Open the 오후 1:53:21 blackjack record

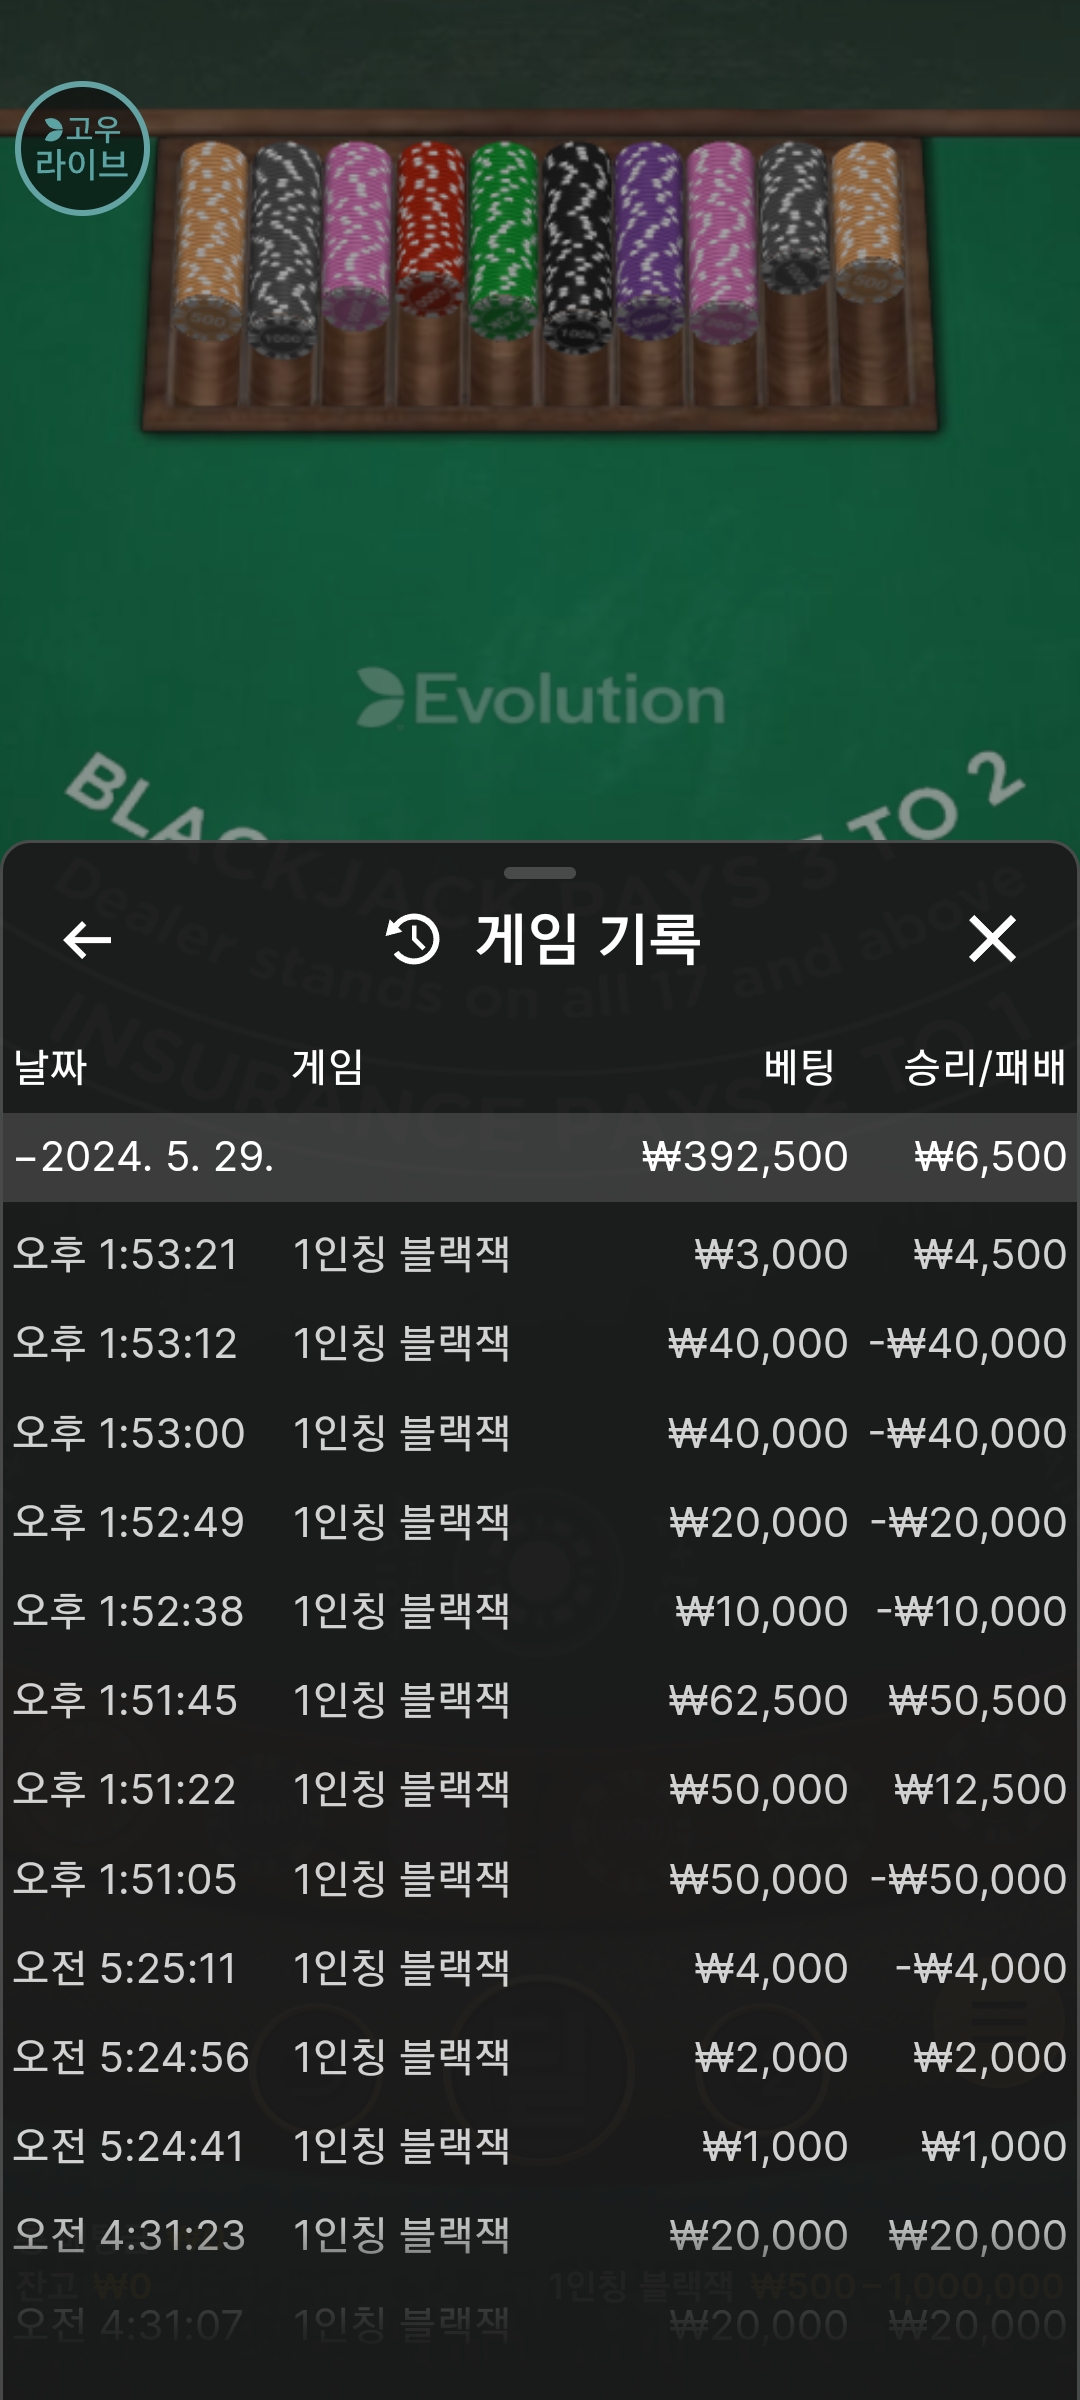tap(540, 1254)
